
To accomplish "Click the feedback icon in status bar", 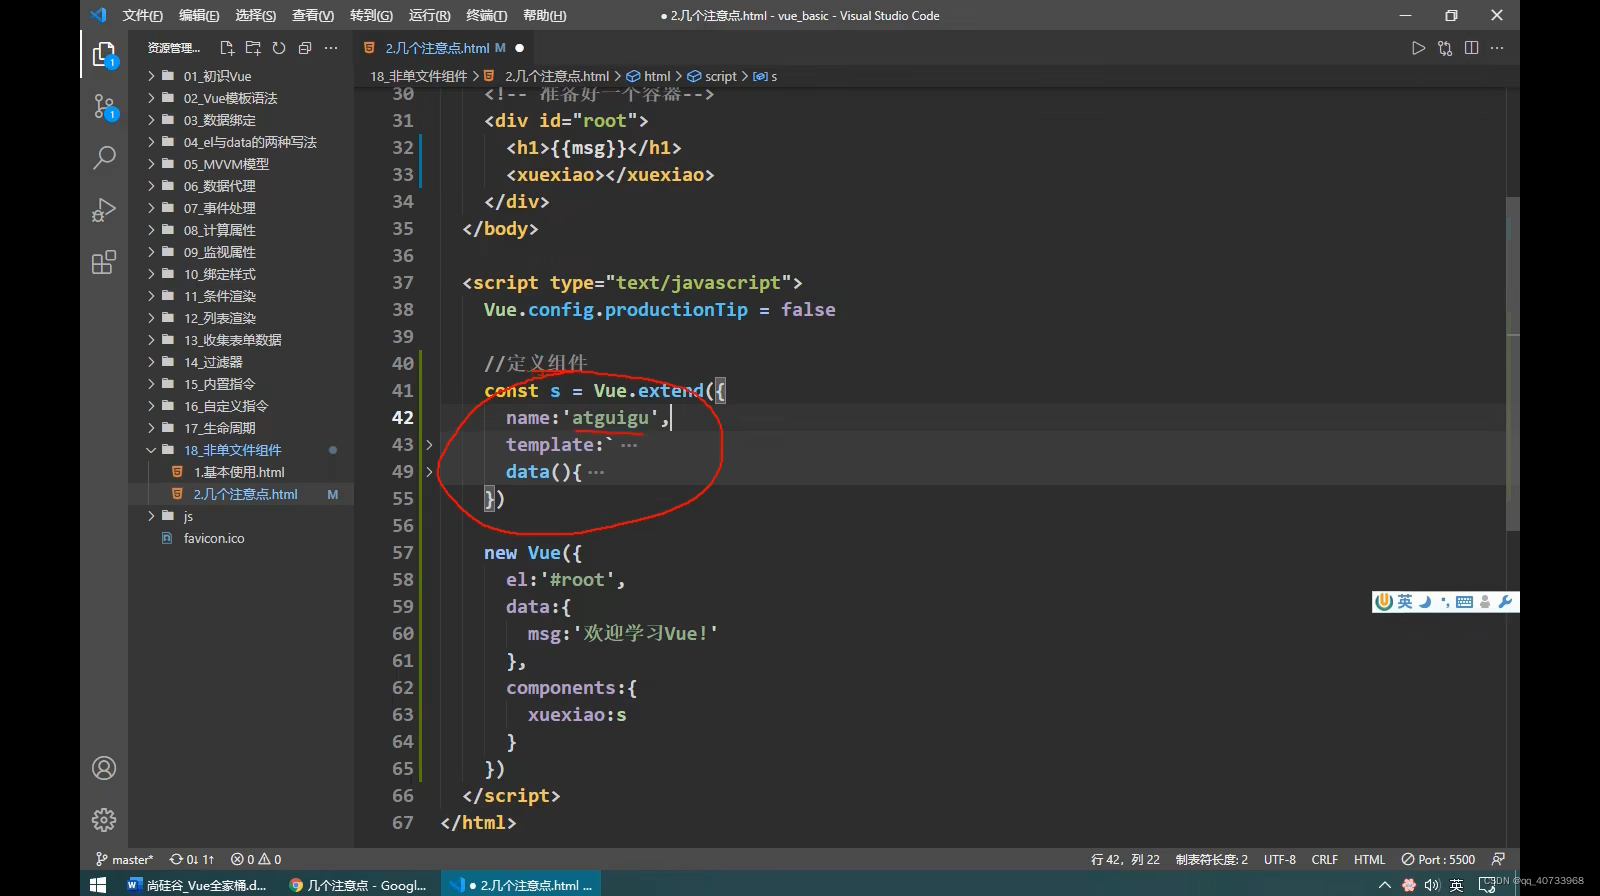I will click(1498, 859).
